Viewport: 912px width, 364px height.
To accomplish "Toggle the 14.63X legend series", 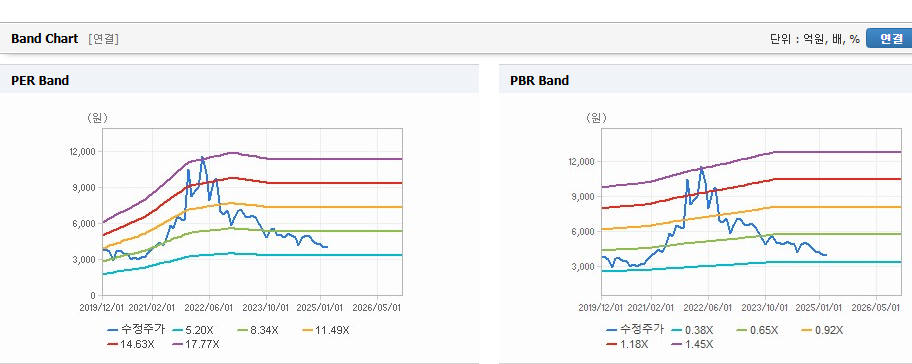I will pos(131,344).
